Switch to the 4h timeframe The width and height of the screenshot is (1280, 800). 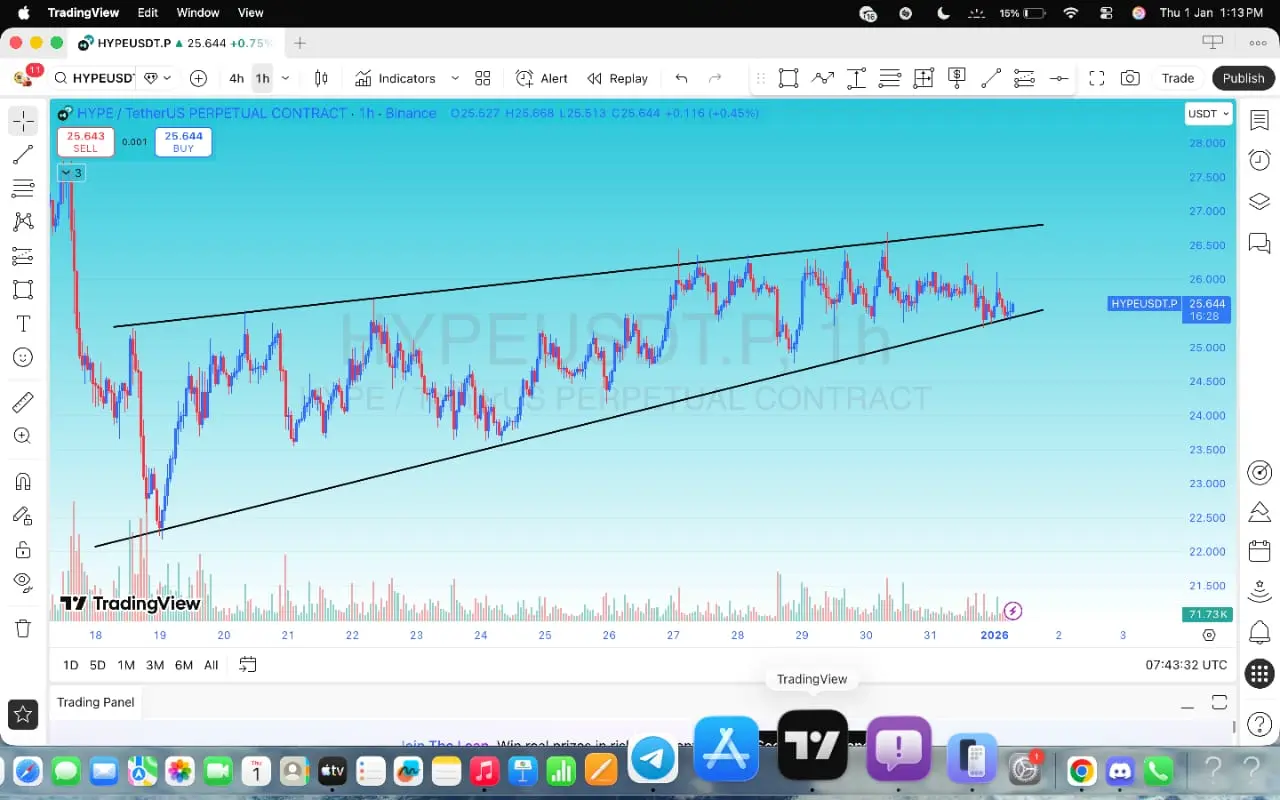point(236,78)
